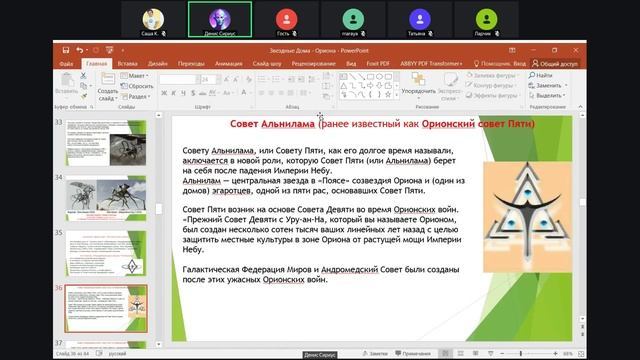
Task: Switch to reading view icon
Action: coord(476,353)
